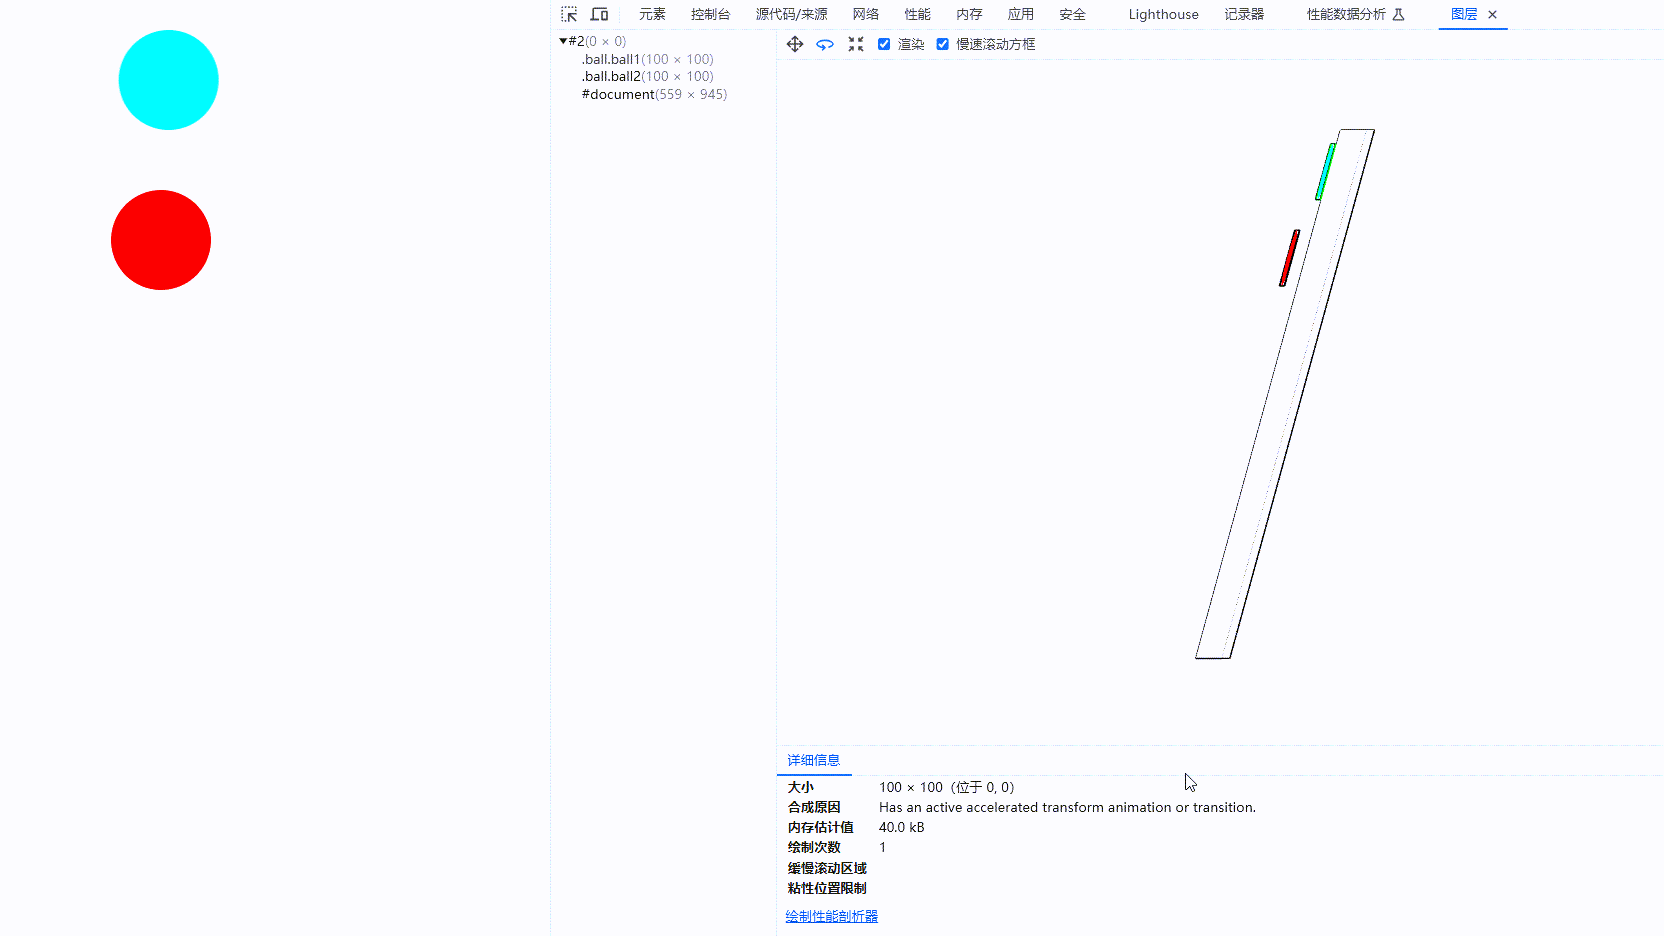Select the #document layer row

coord(654,94)
